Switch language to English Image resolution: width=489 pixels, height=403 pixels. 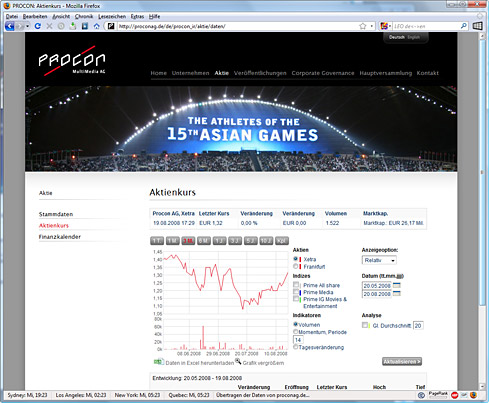[414, 37]
